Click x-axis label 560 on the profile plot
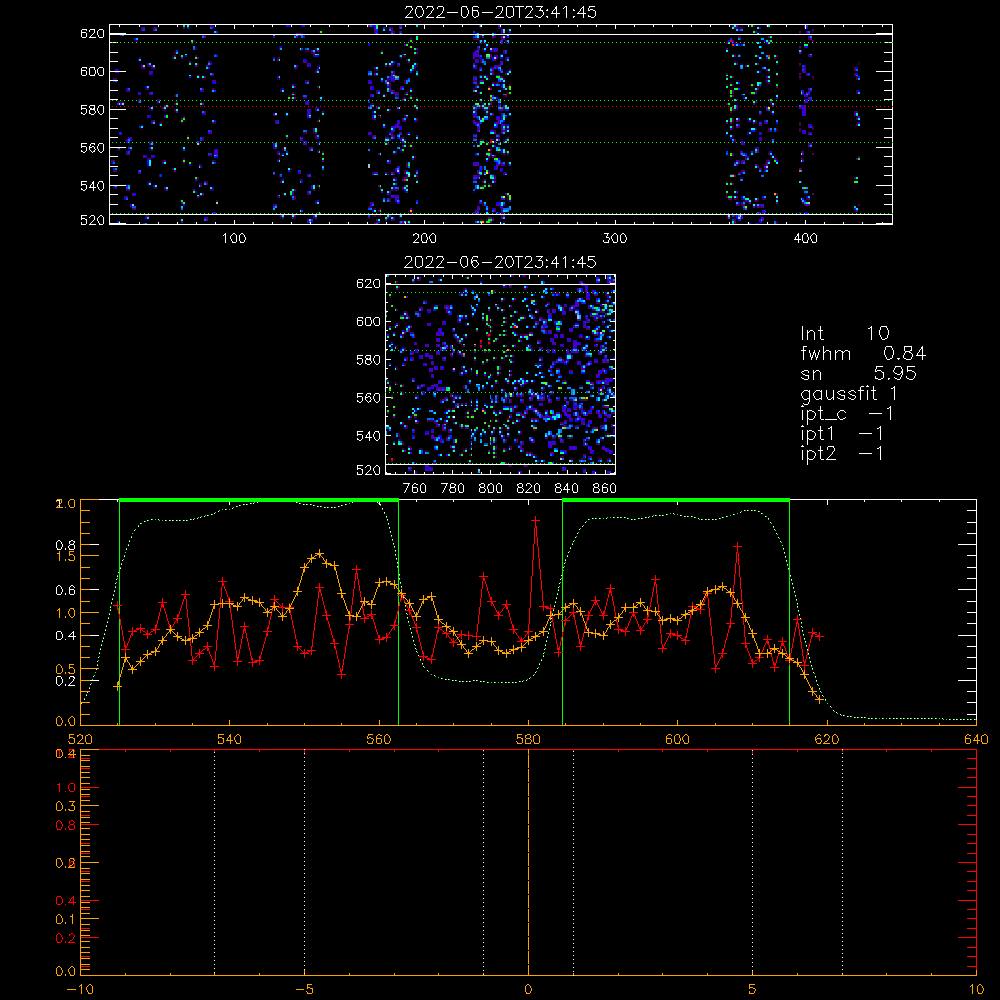Screen dimensions: 1000x1000 pos(379,740)
